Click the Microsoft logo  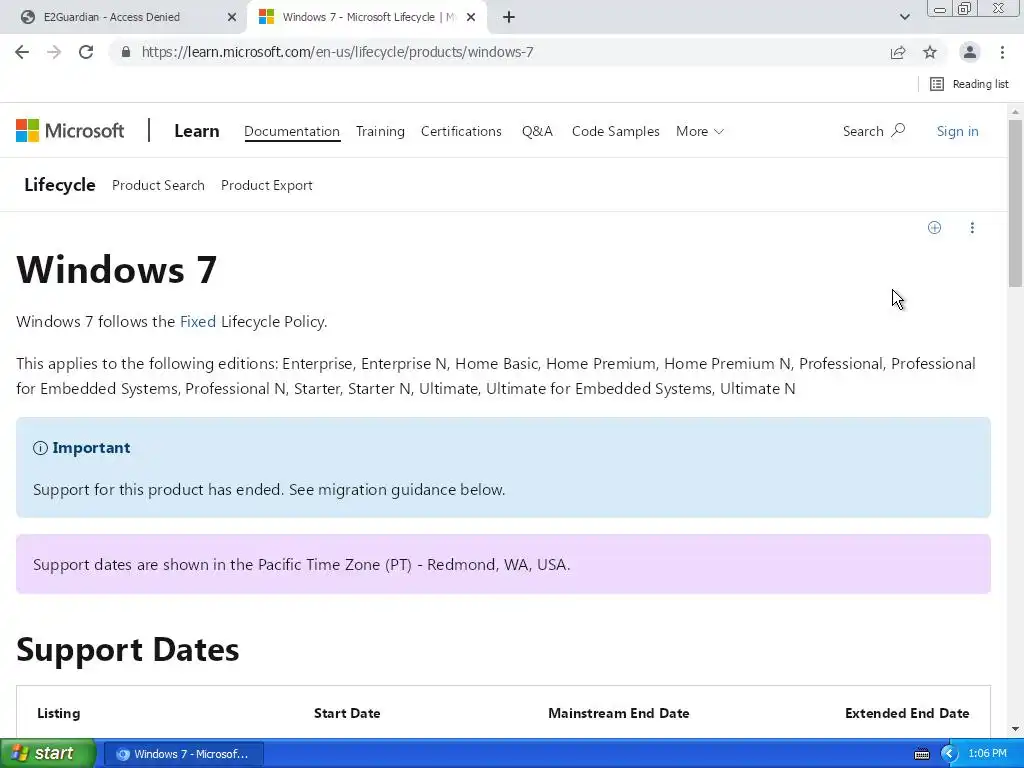point(70,131)
